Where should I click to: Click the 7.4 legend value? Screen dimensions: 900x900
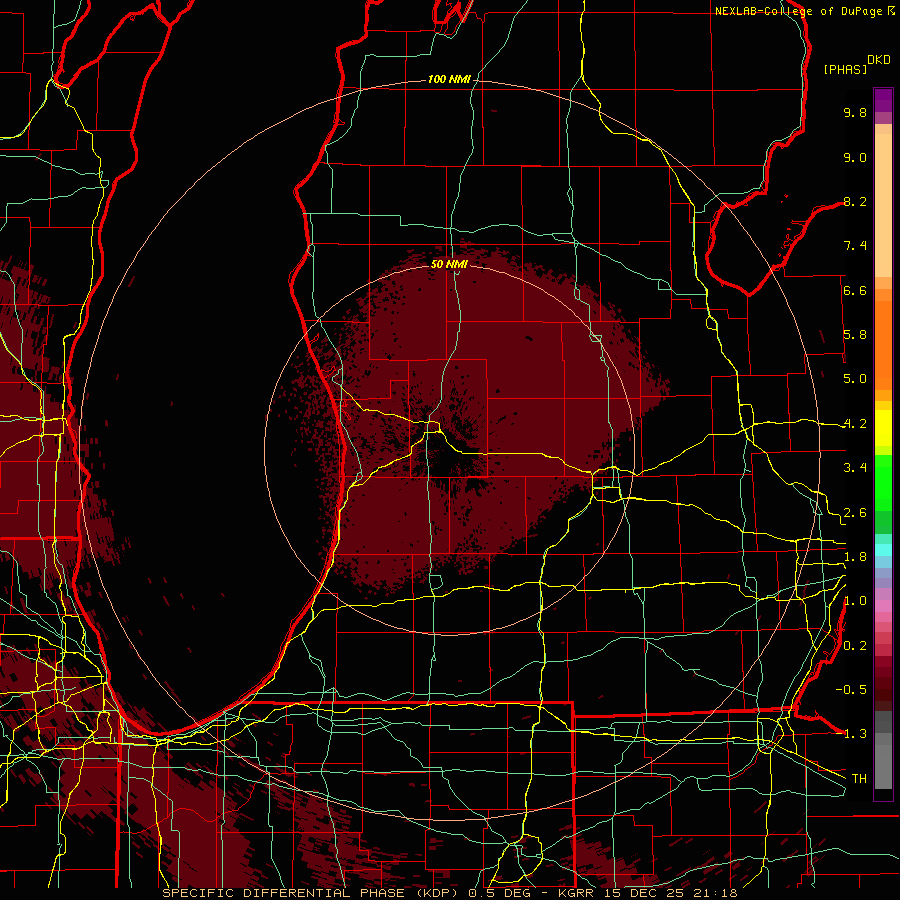(x=855, y=246)
